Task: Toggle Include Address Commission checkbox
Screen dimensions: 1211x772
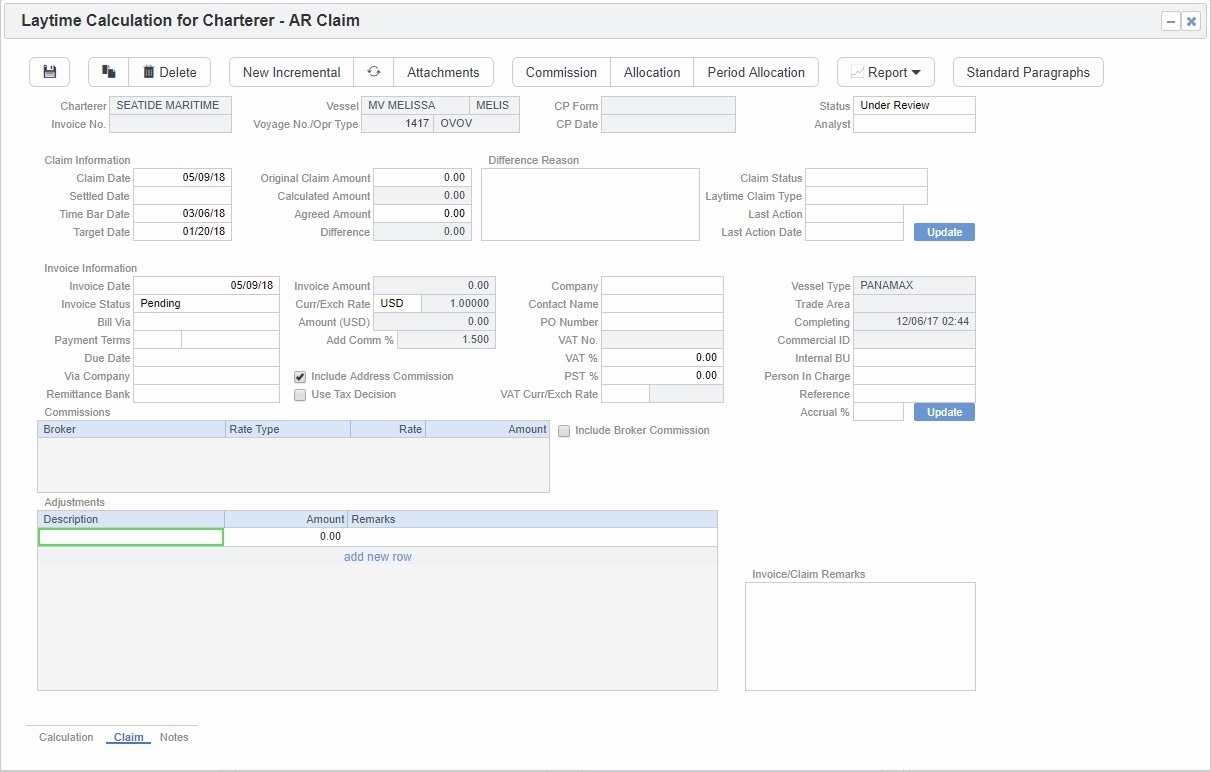Action: 300,377
